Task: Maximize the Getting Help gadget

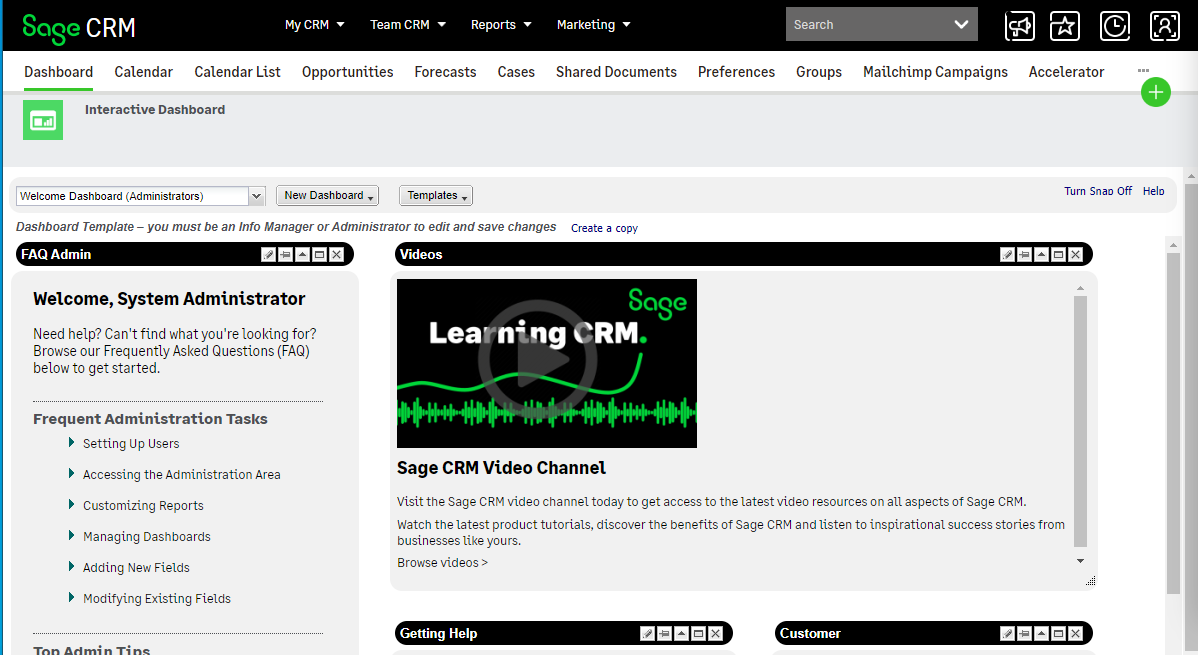Action: tap(698, 634)
